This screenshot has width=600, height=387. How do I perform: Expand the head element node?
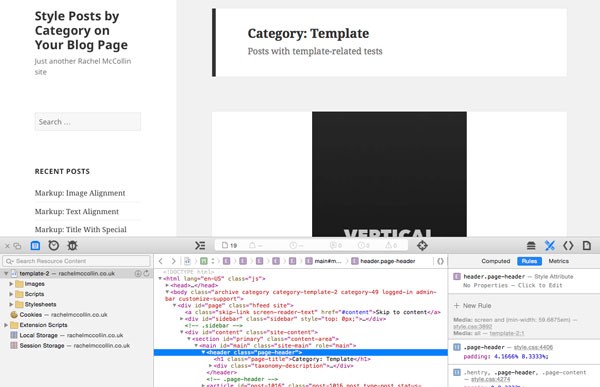[167, 285]
